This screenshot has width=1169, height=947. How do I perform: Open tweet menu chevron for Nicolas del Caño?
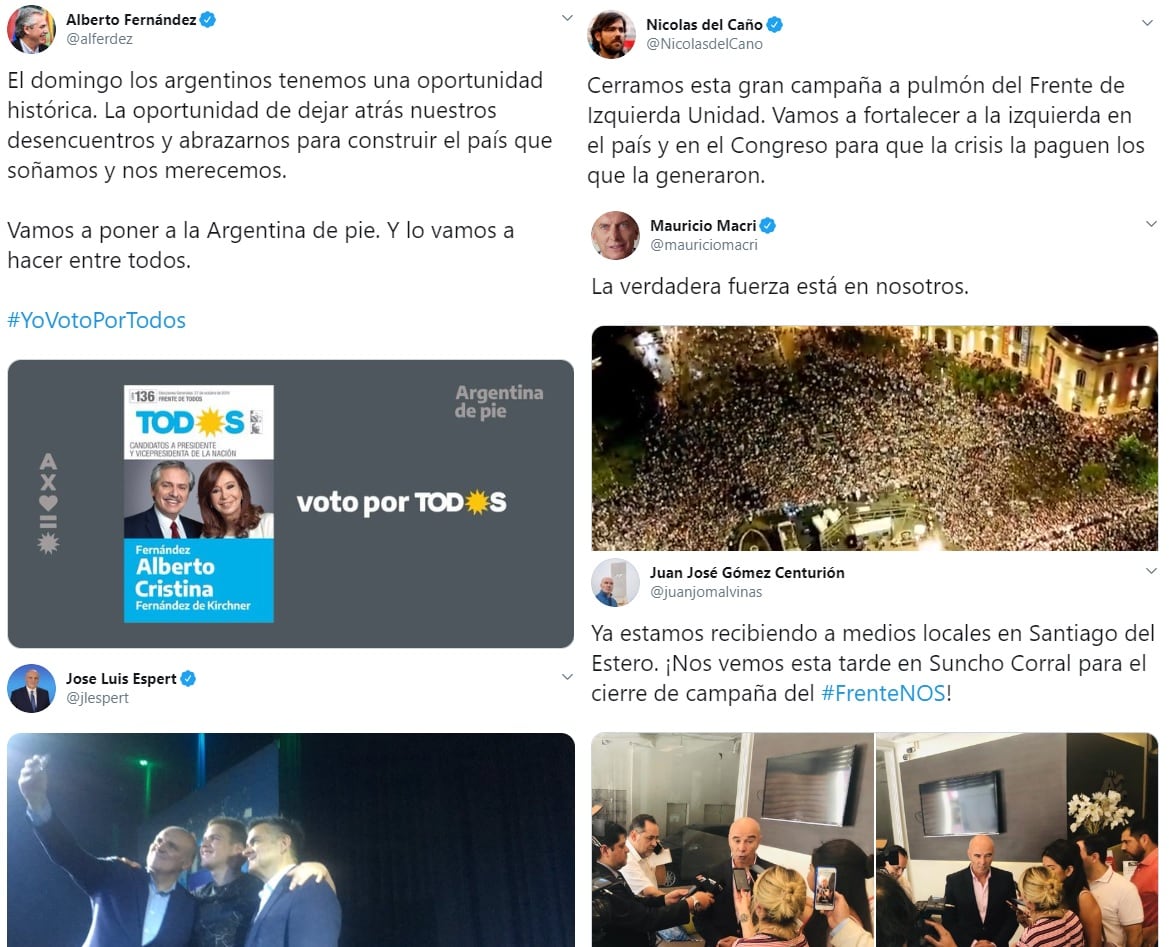click(x=1148, y=23)
